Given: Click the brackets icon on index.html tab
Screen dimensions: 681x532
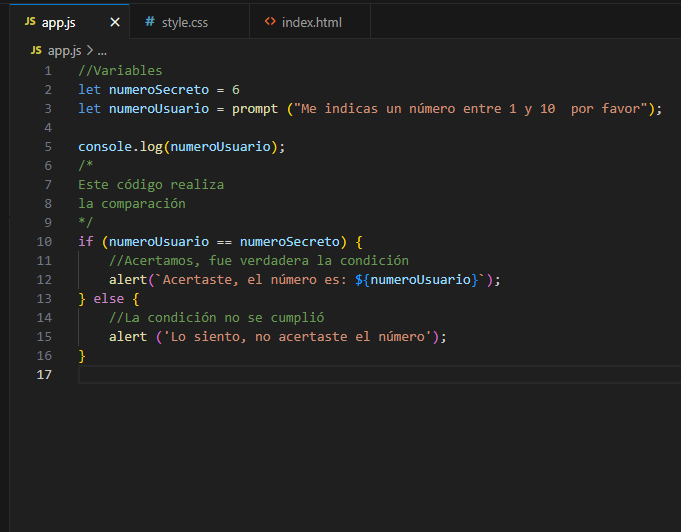Looking at the screenshot, I should point(270,21).
